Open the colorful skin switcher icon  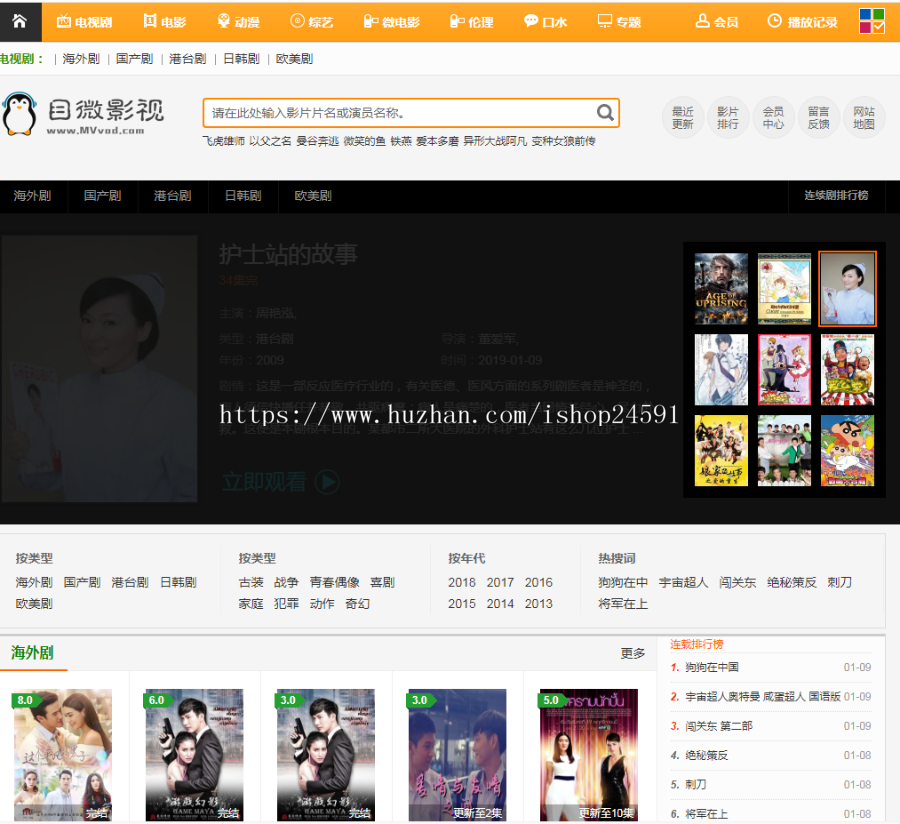pyautogui.click(x=872, y=21)
